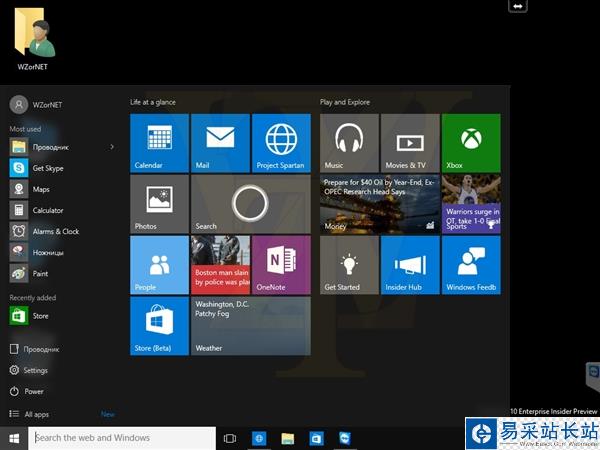This screenshot has width=600, height=450.
Task: Open the Sports Warriors tile
Action: [x=471, y=204]
